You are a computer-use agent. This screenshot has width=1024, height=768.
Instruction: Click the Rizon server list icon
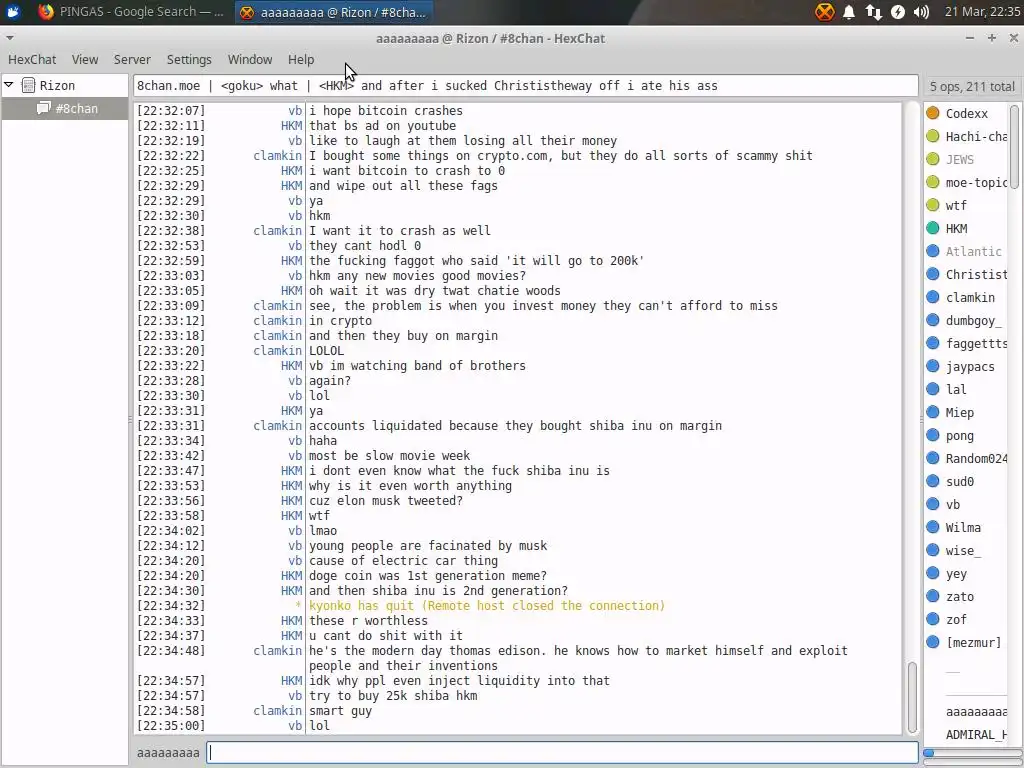click(x=28, y=85)
